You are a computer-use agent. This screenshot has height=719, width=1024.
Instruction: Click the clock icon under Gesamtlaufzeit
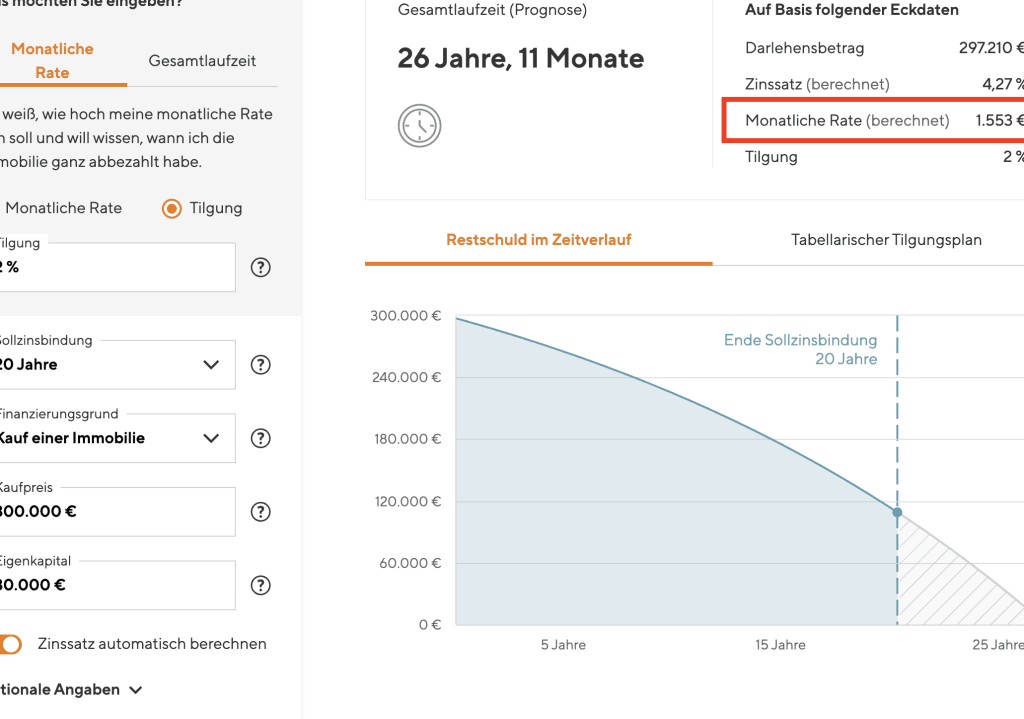point(419,126)
